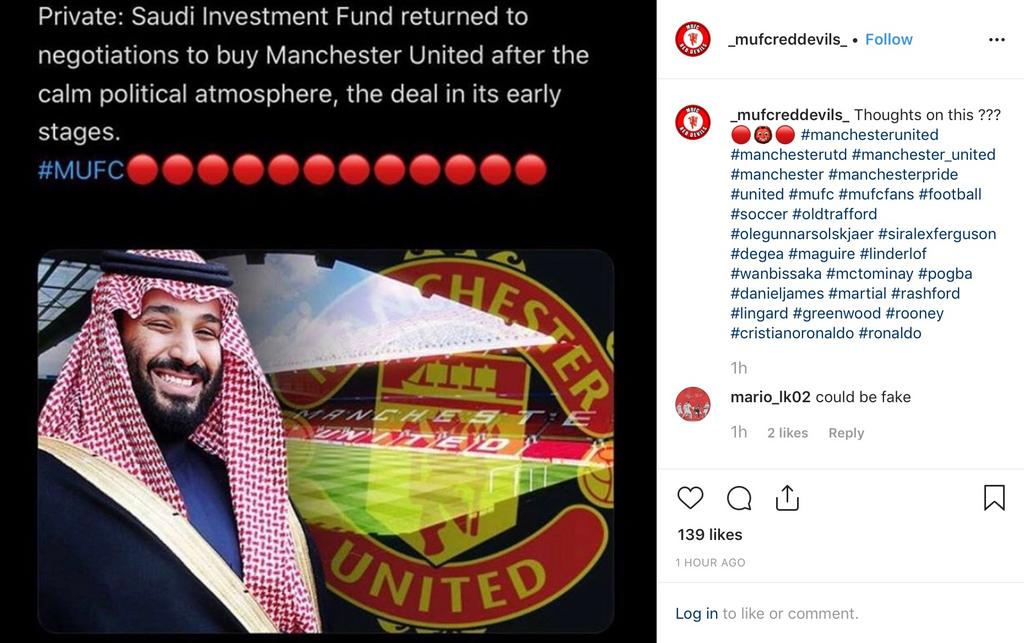The height and width of the screenshot is (643, 1024).
Task: Open mario_lk02 username link
Action: click(x=771, y=397)
